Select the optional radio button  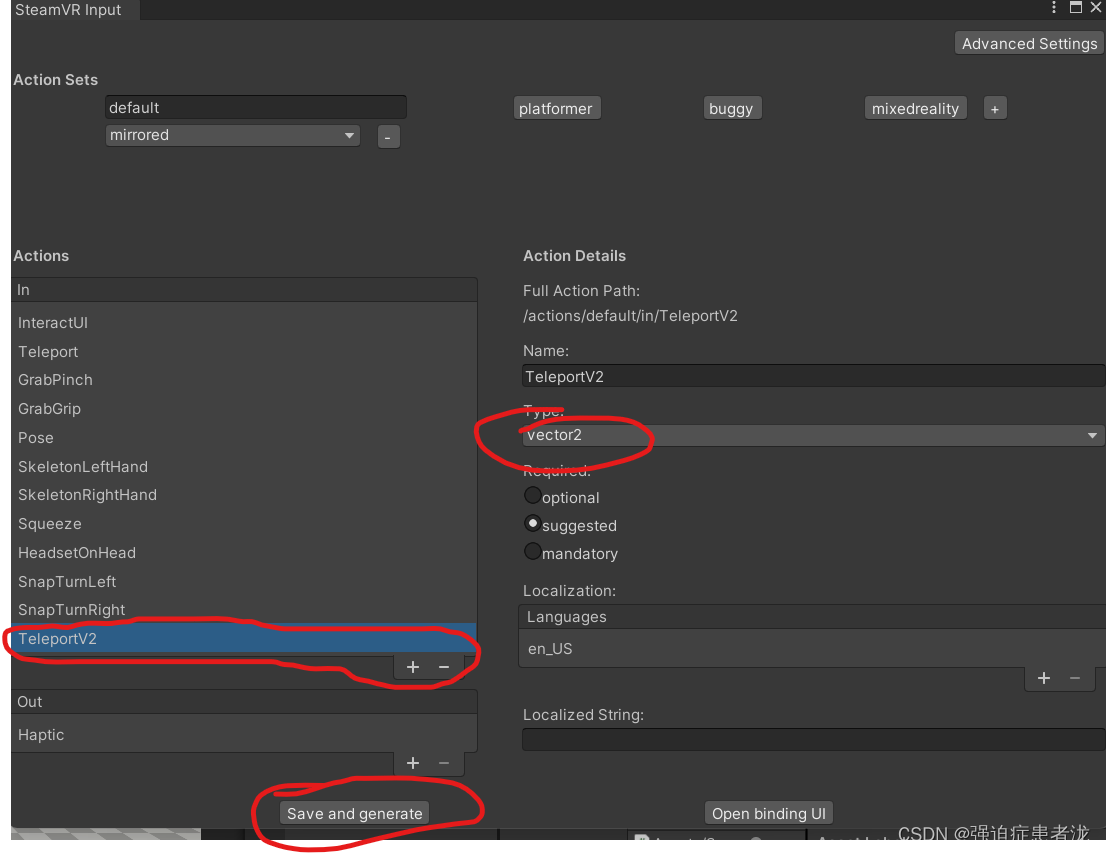click(532, 494)
